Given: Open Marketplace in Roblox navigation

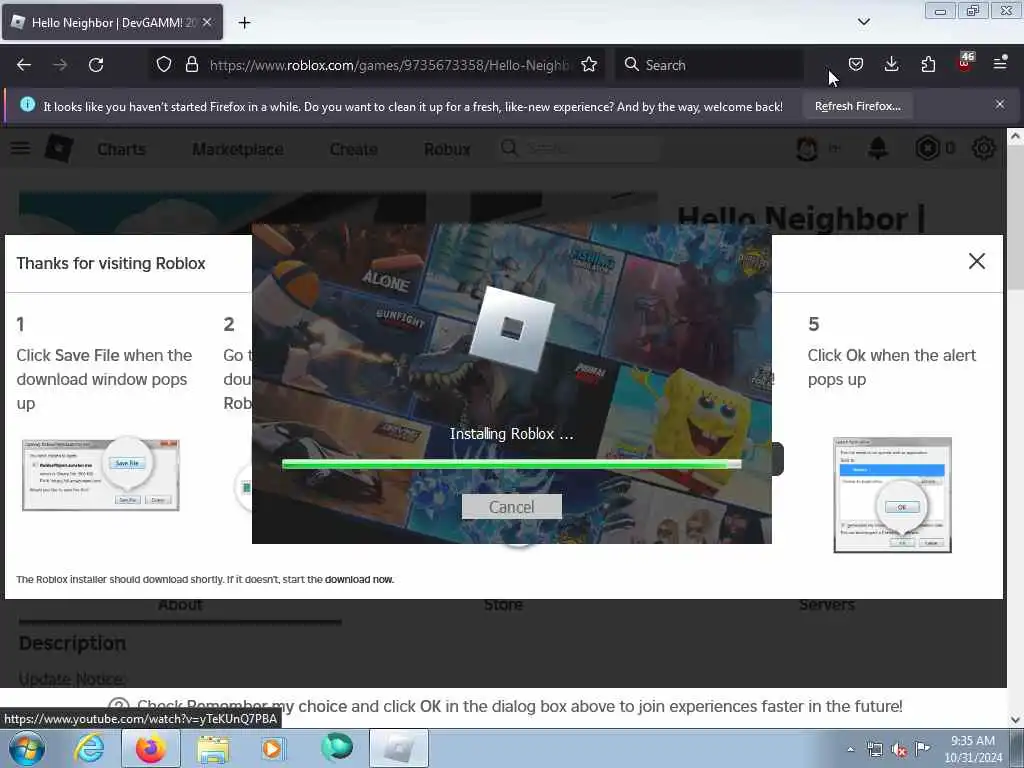Looking at the screenshot, I should pyautogui.click(x=238, y=150).
